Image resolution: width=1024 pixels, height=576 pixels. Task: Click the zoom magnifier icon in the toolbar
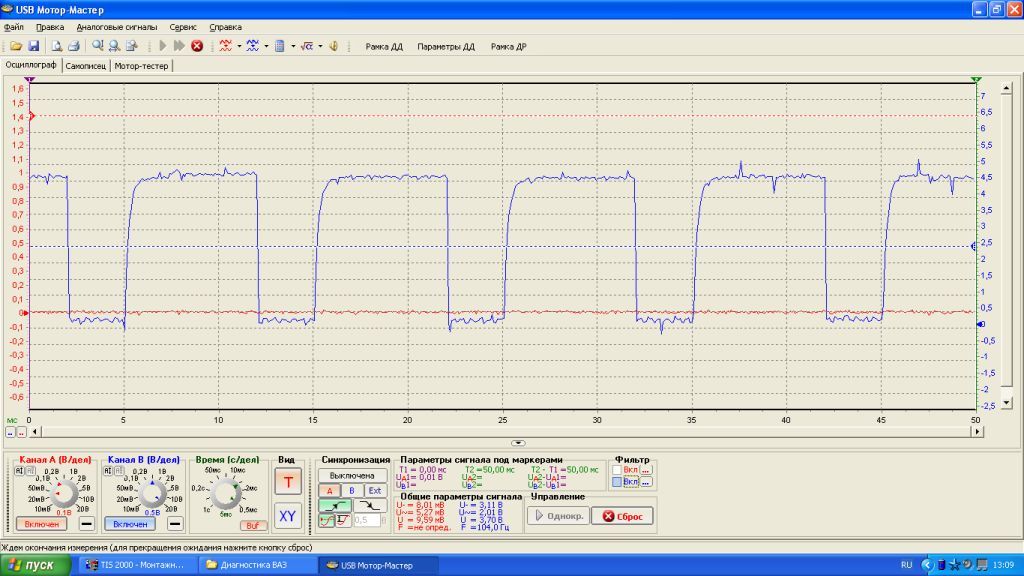tap(97, 46)
